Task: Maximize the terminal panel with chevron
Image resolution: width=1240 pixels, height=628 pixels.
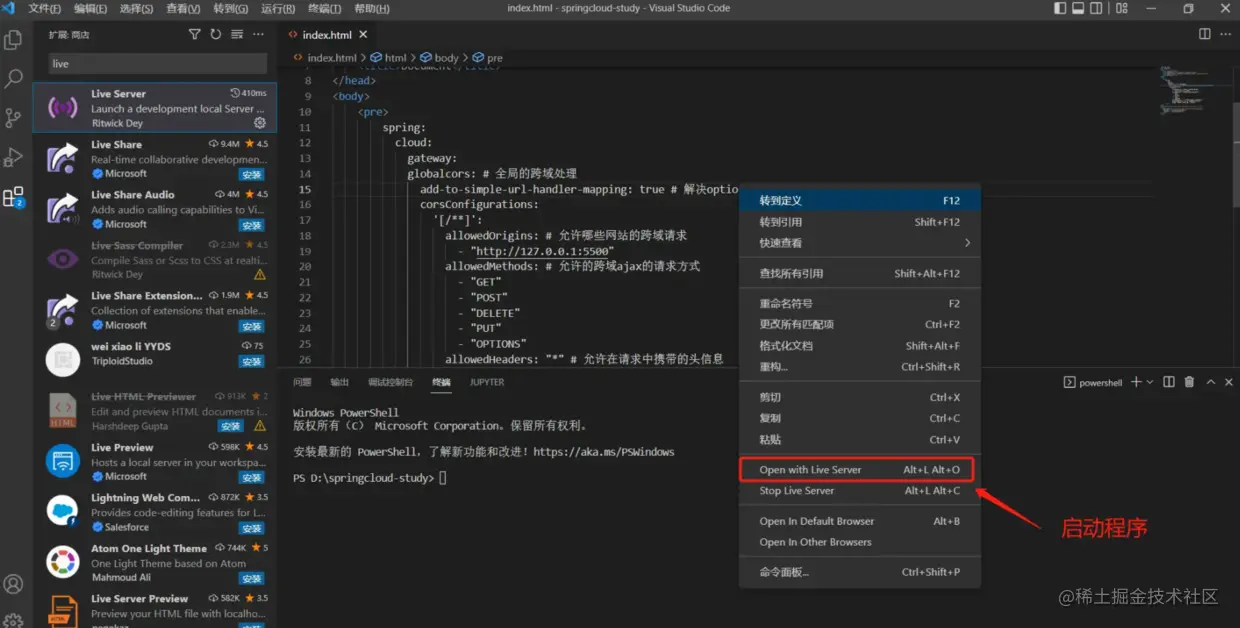Action: coord(1211,382)
